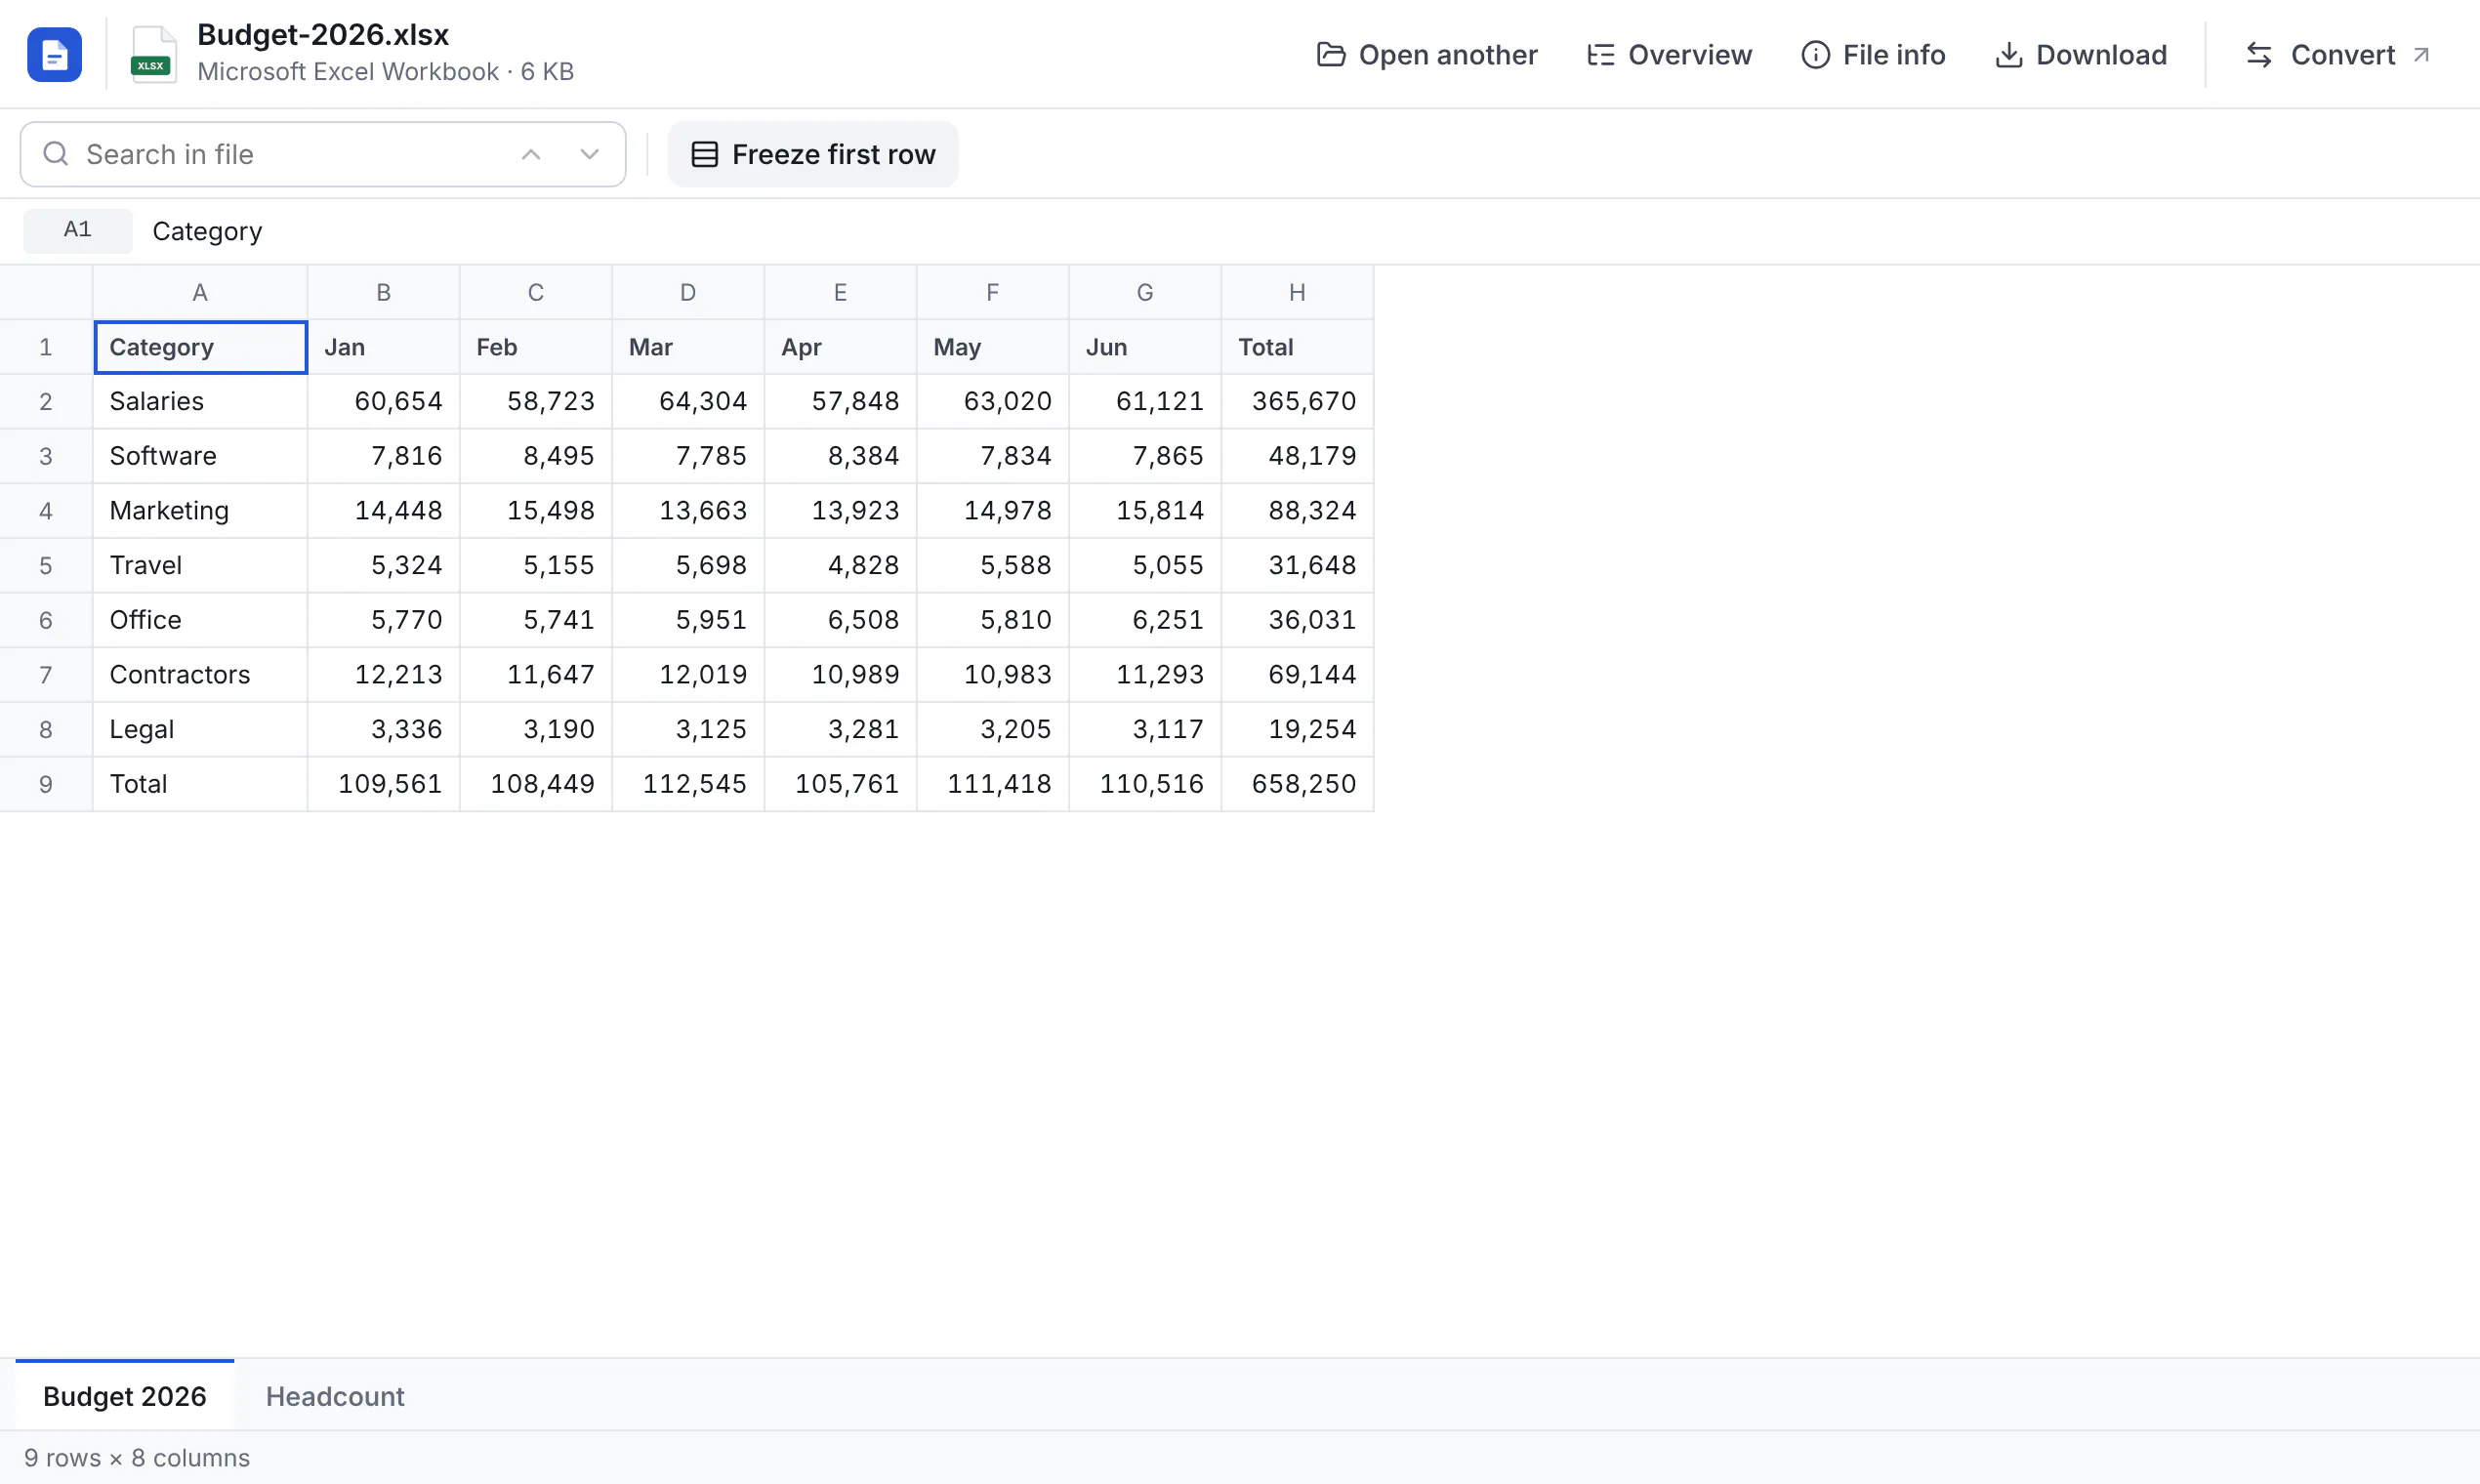Select cell with value 11,293

coord(1145,675)
